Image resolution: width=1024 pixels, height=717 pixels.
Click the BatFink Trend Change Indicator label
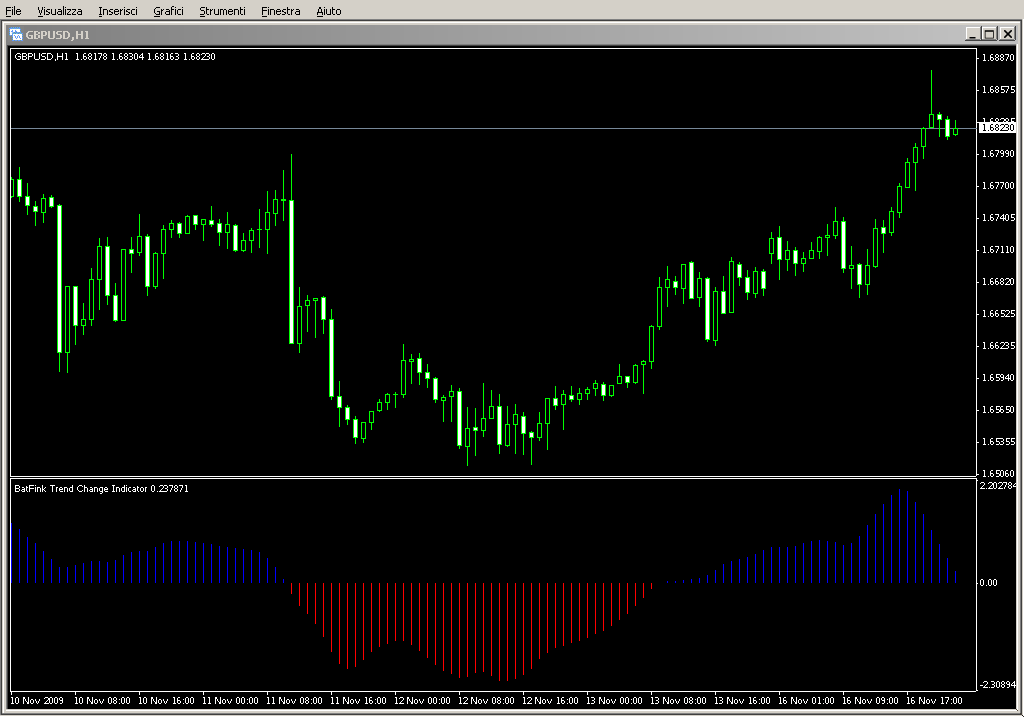(101, 488)
